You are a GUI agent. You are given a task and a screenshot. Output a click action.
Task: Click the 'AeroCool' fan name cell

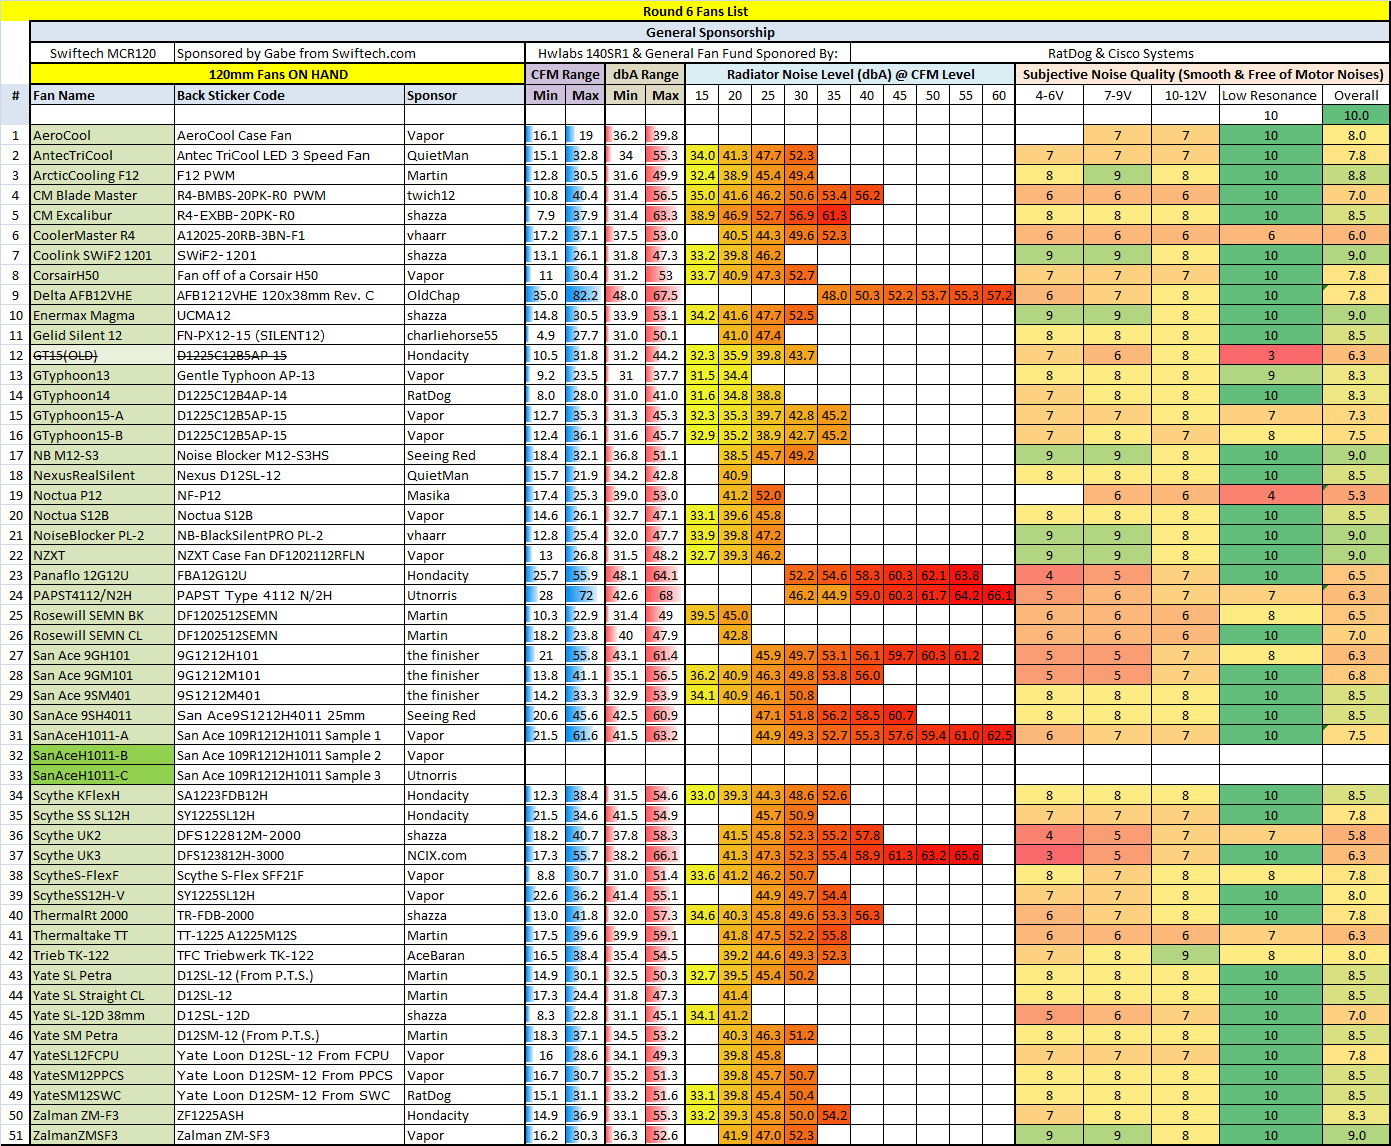tap(103, 135)
